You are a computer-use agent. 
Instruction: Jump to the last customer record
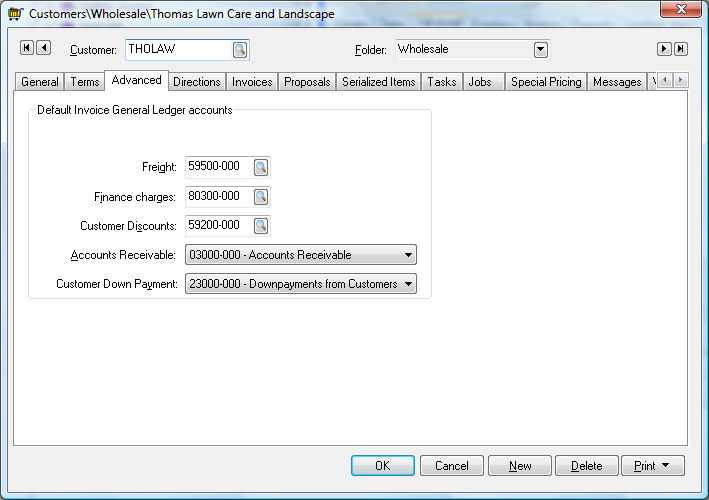pyautogui.click(x=680, y=49)
